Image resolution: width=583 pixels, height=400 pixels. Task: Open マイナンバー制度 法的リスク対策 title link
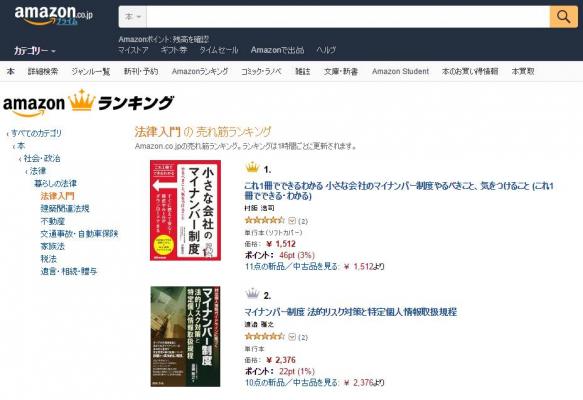(x=350, y=312)
